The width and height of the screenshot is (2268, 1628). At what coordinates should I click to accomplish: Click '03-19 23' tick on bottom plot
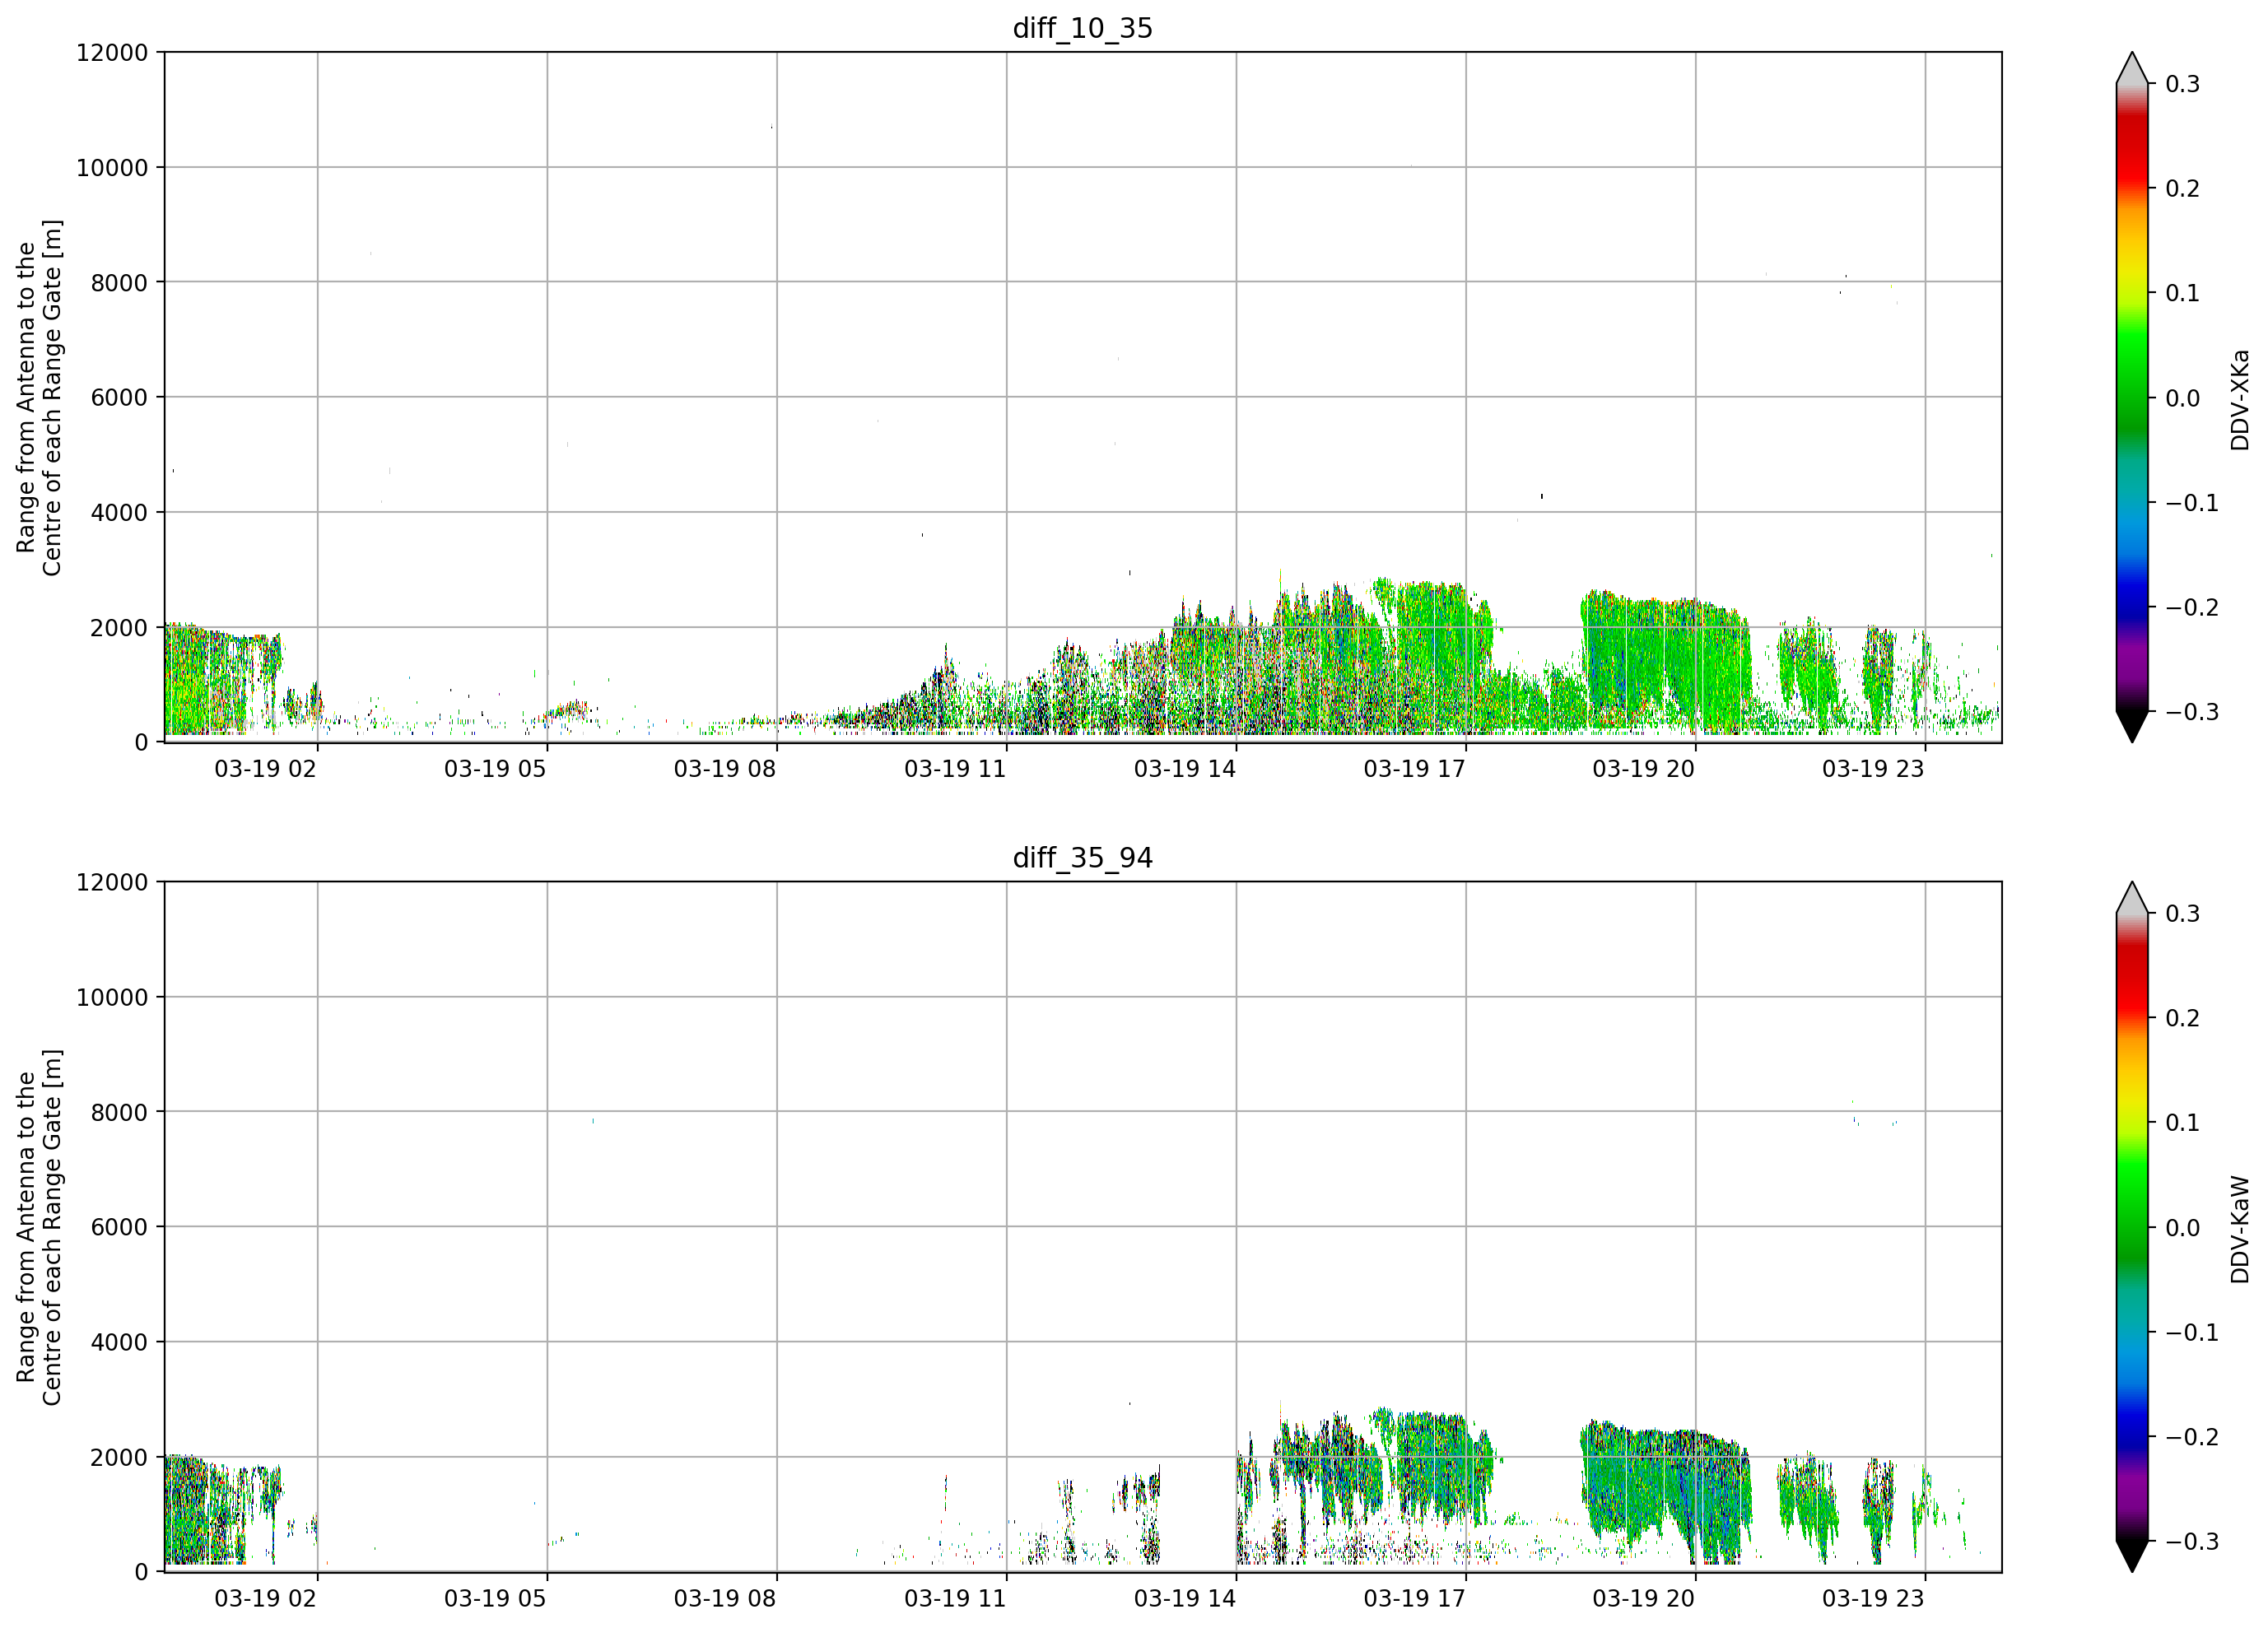pyautogui.click(x=1873, y=1599)
